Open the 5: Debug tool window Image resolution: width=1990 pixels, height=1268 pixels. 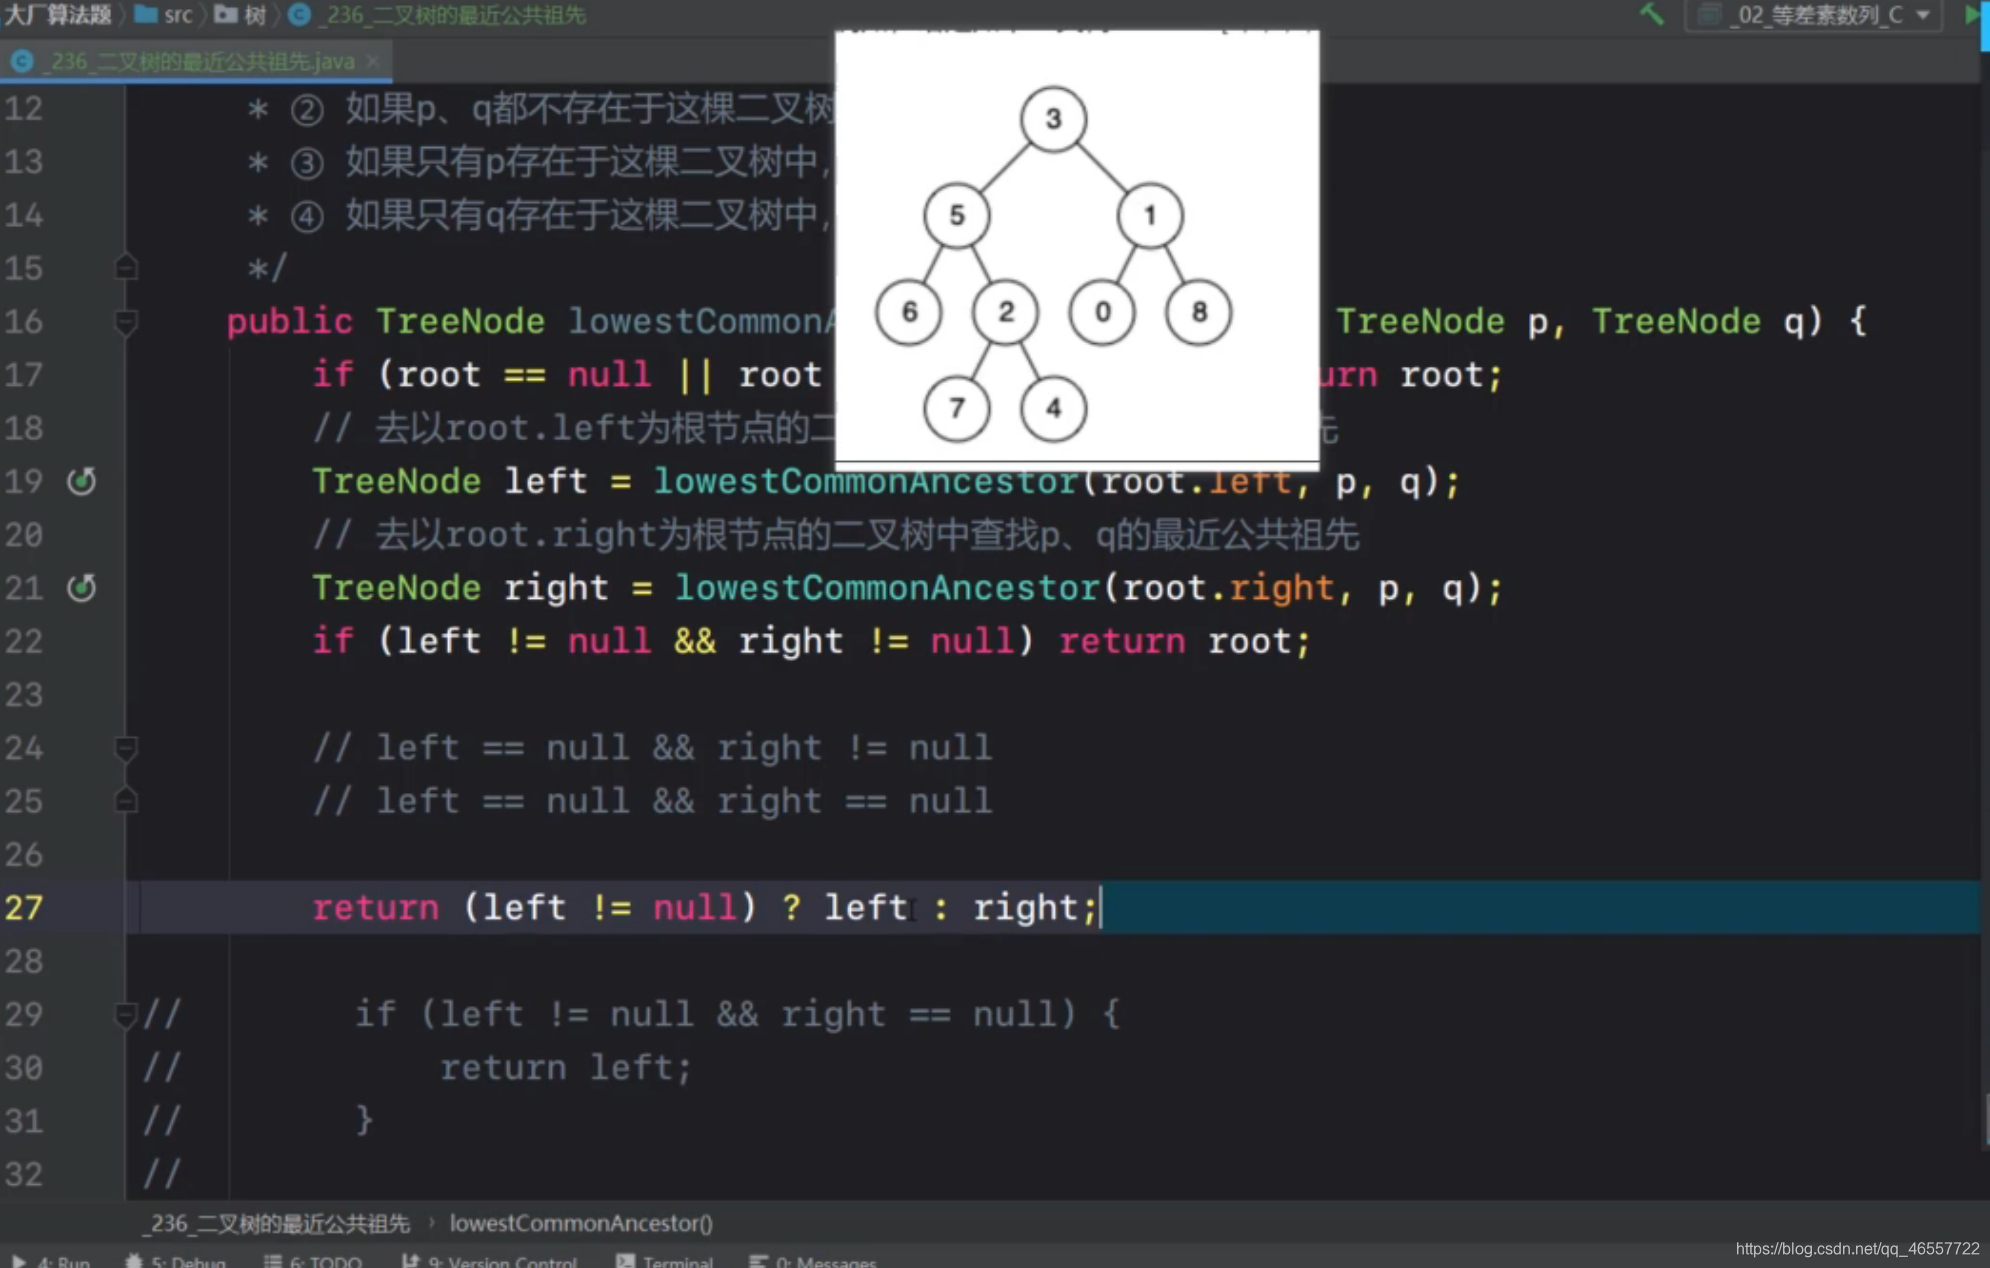coord(176,1260)
